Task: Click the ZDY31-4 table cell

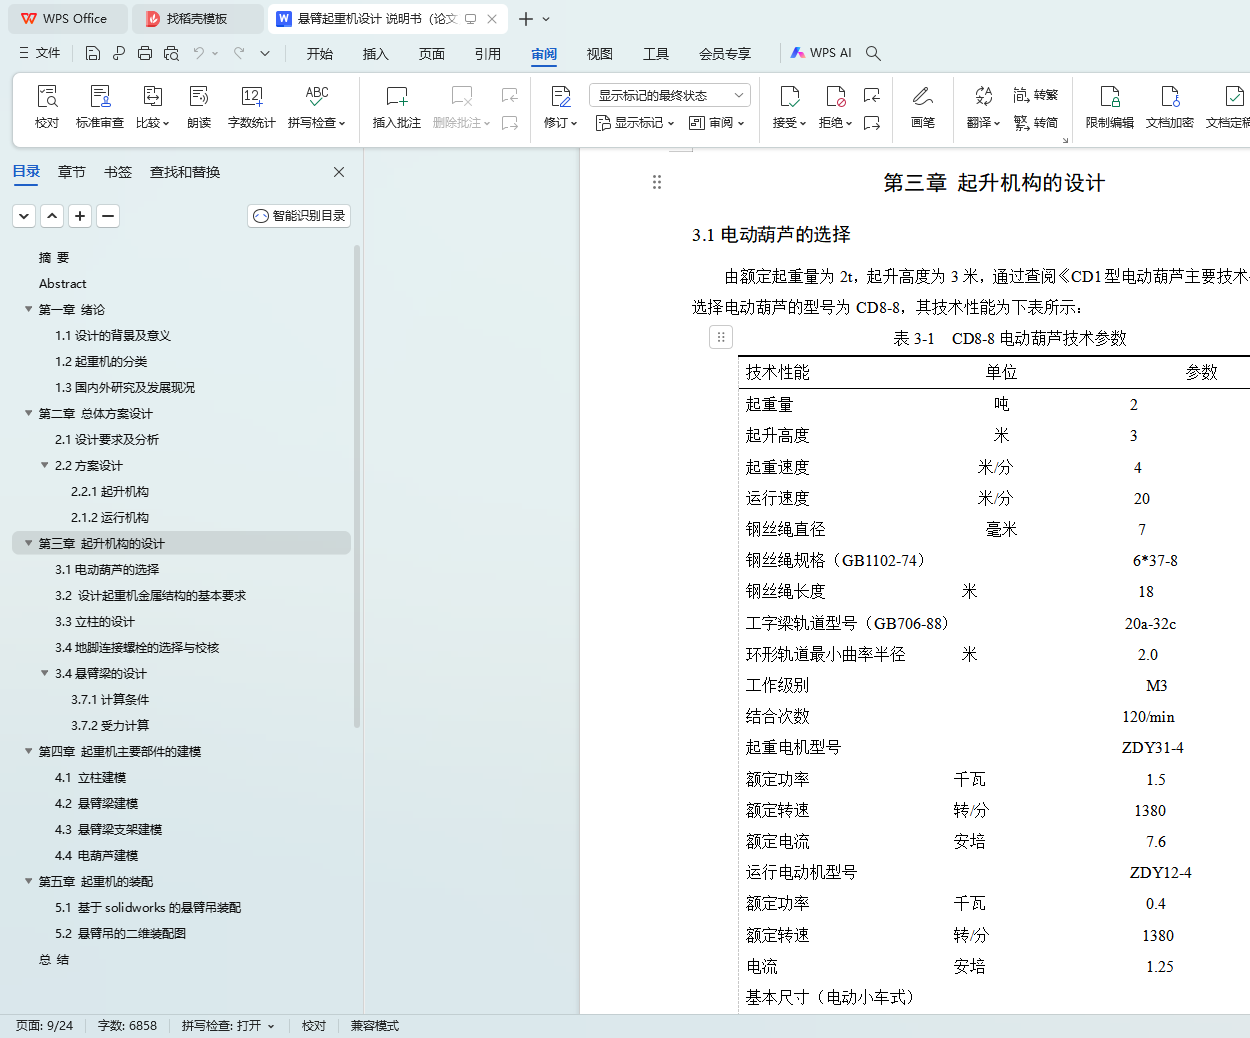Action: (x=1153, y=747)
